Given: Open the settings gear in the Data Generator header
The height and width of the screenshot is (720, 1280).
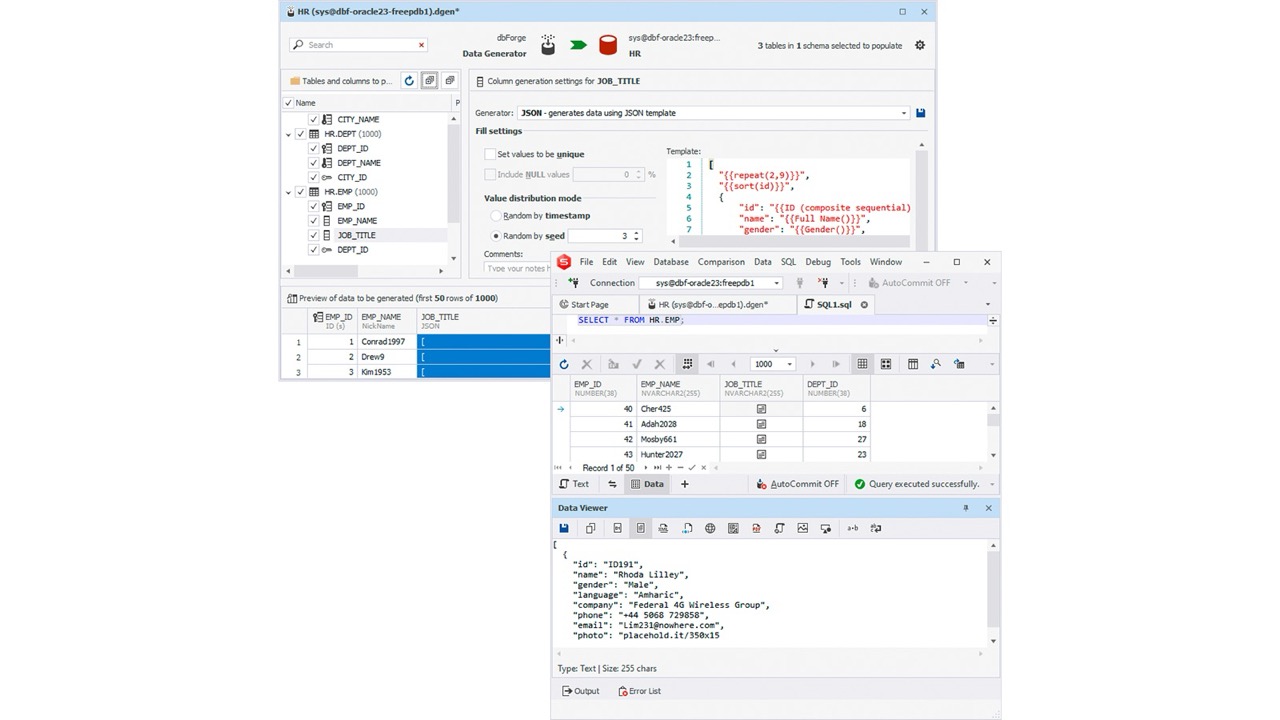Looking at the screenshot, I should tap(919, 45).
